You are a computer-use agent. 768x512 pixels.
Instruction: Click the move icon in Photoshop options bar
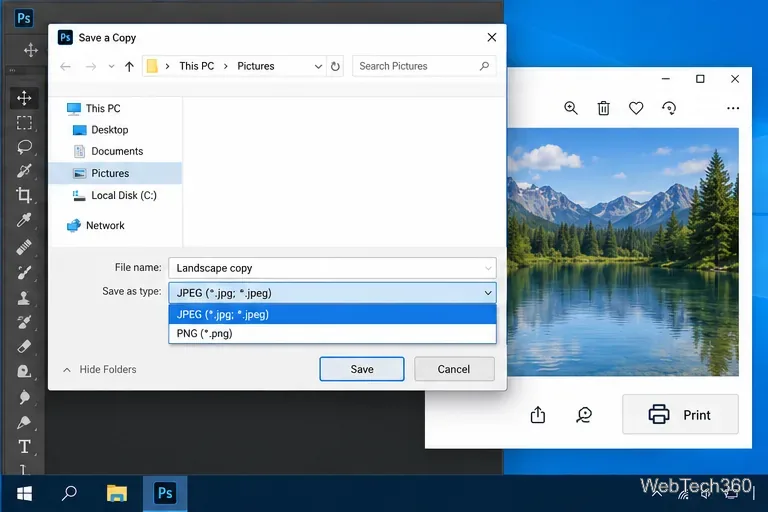[31, 49]
